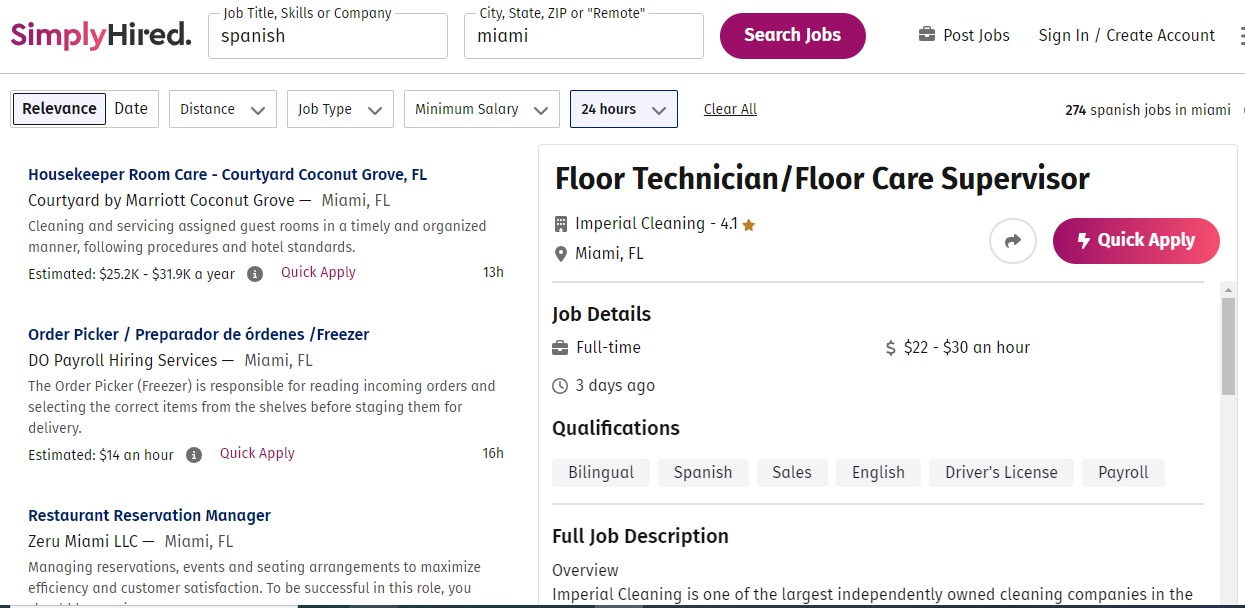Viewport: 1245px width, 608px height.
Task: Click the share arrow icon
Action: click(1013, 241)
